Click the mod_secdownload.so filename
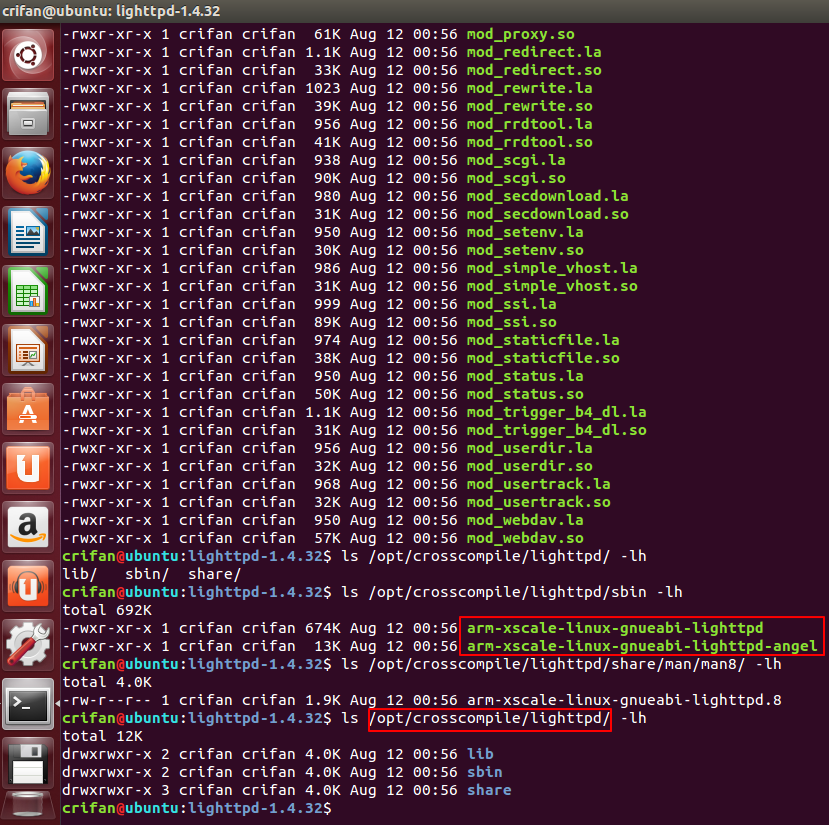Screen dimensions: 829x825 click(x=547, y=214)
